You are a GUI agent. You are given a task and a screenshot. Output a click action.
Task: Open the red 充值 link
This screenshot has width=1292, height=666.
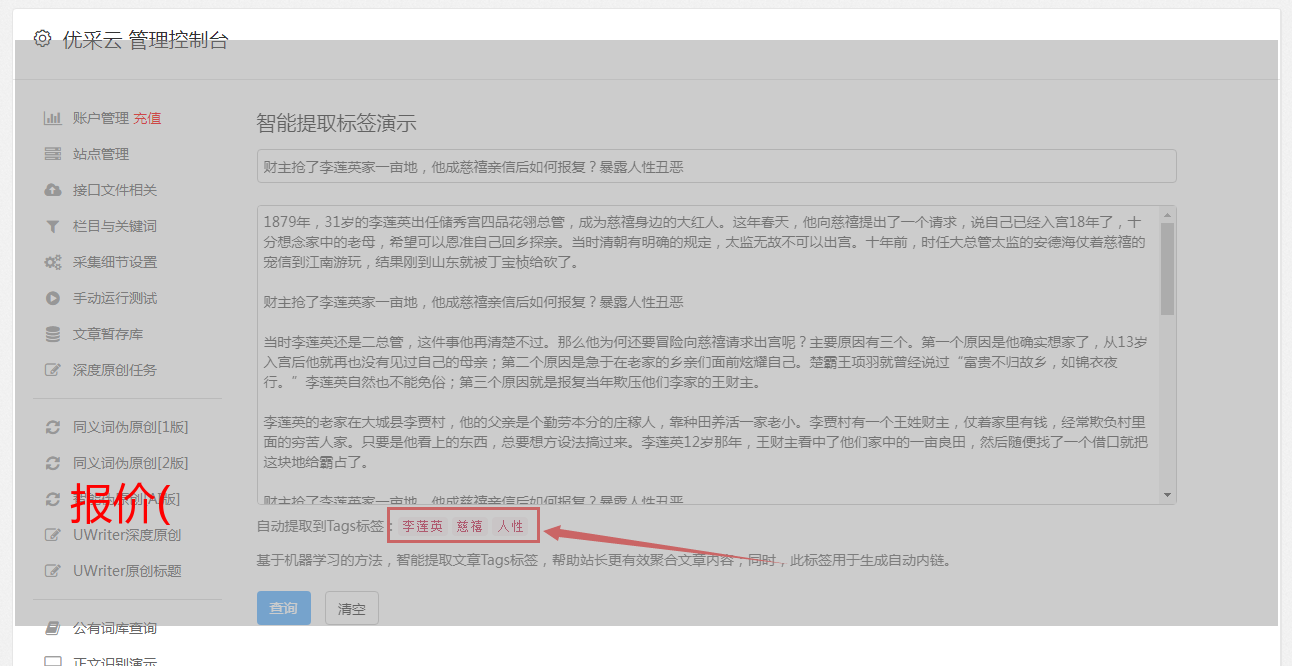point(147,118)
